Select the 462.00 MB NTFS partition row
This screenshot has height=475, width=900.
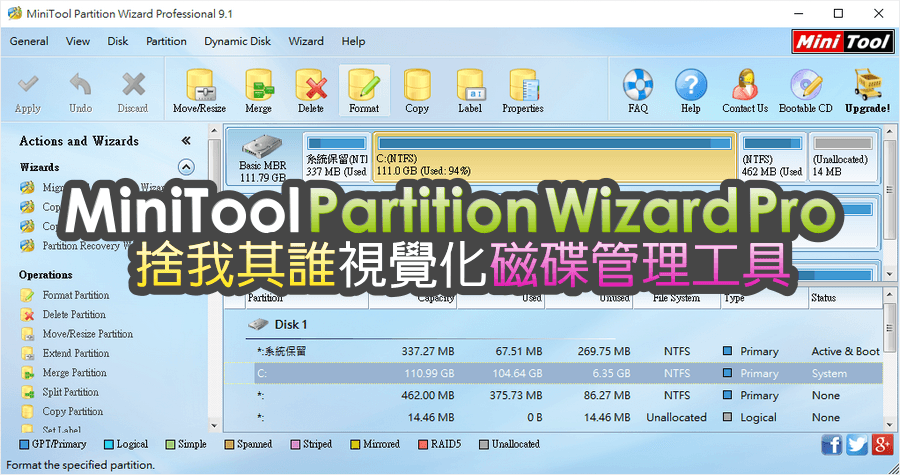point(554,395)
